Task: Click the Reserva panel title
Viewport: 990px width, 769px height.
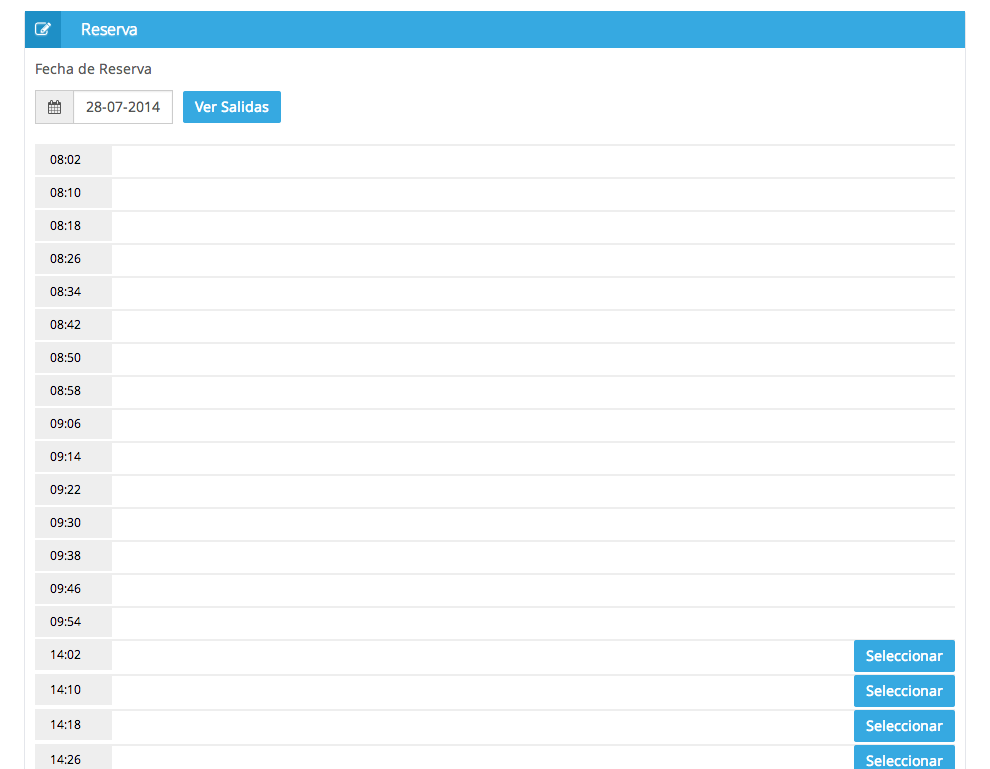Action: pyautogui.click(x=109, y=30)
